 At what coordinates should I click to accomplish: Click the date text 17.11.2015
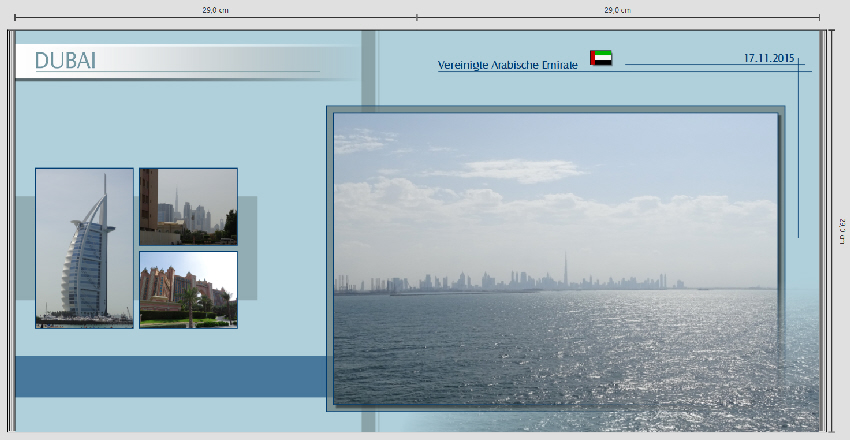tap(768, 58)
